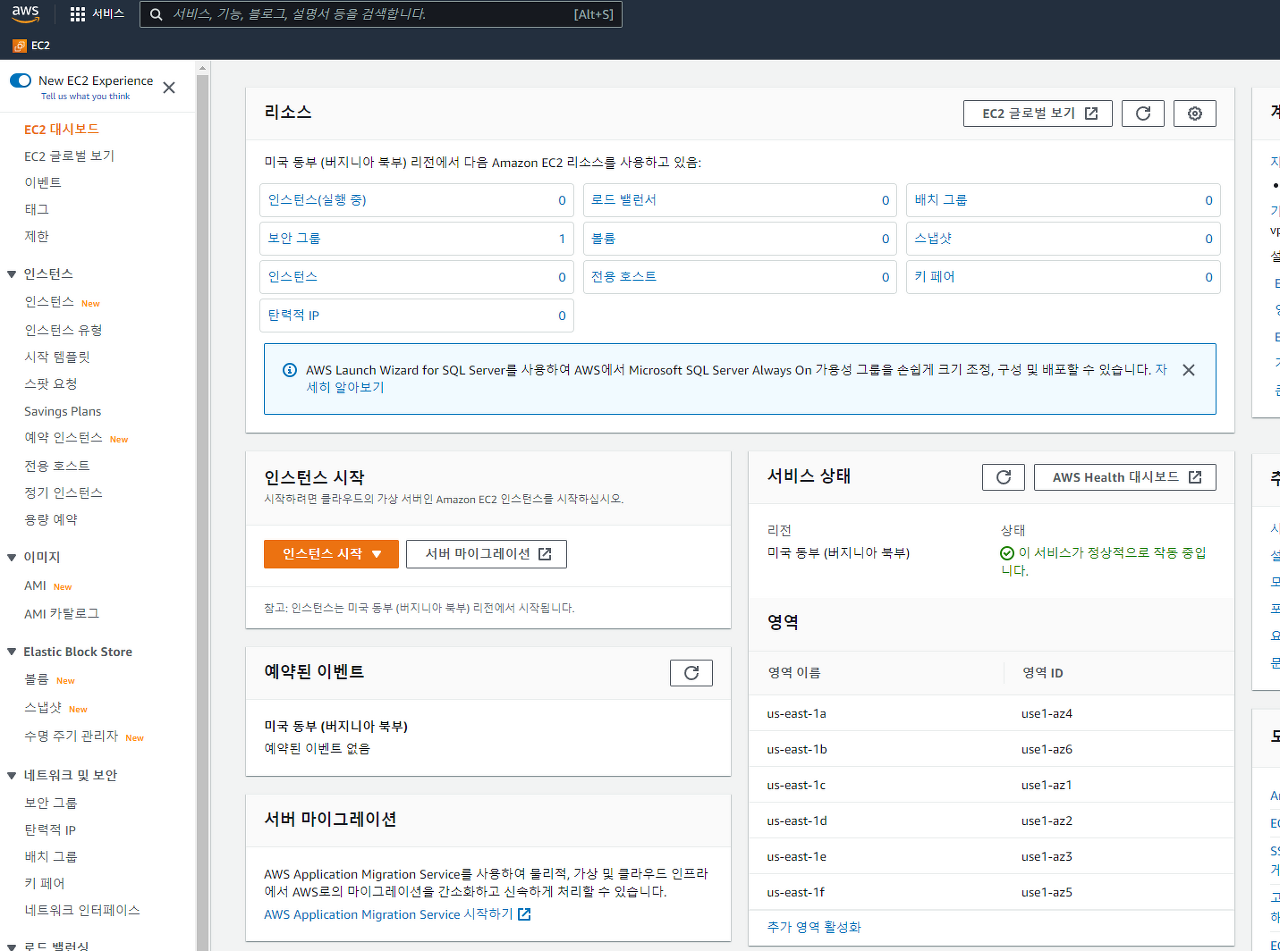Open 탄력적 IP resource card

coord(416,315)
